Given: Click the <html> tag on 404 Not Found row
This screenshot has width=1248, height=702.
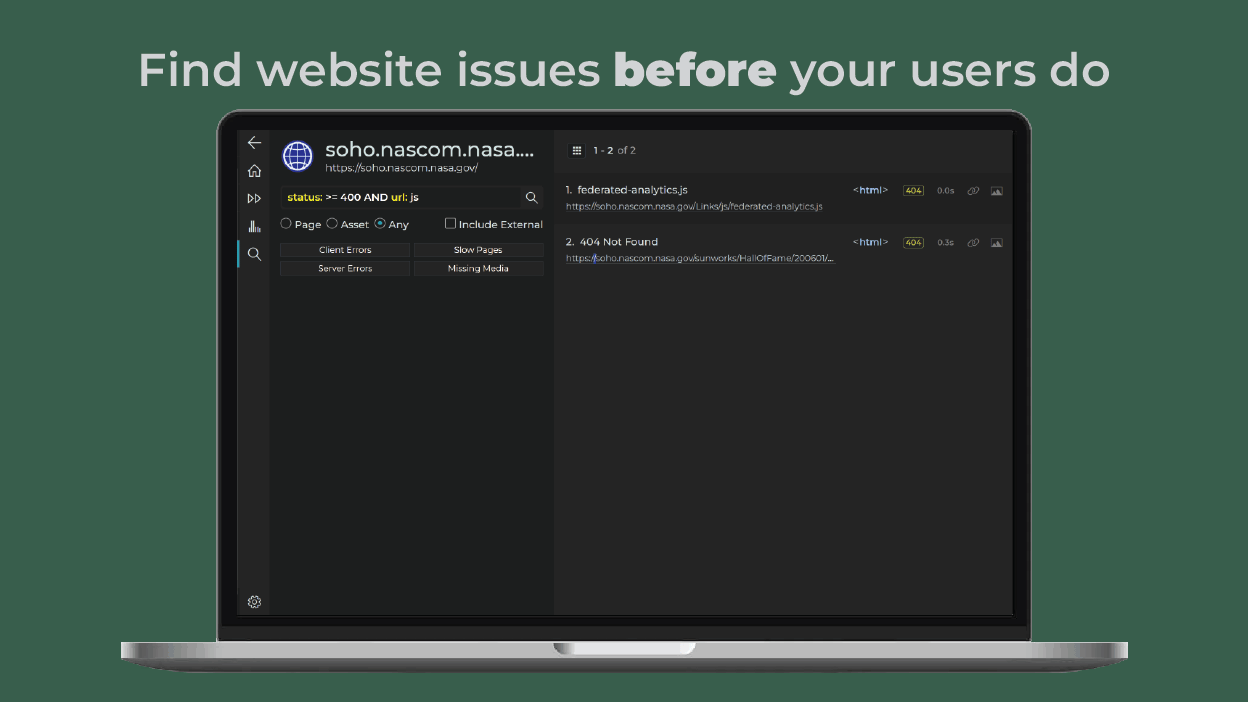Looking at the screenshot, I should click(x=870, y=242).
